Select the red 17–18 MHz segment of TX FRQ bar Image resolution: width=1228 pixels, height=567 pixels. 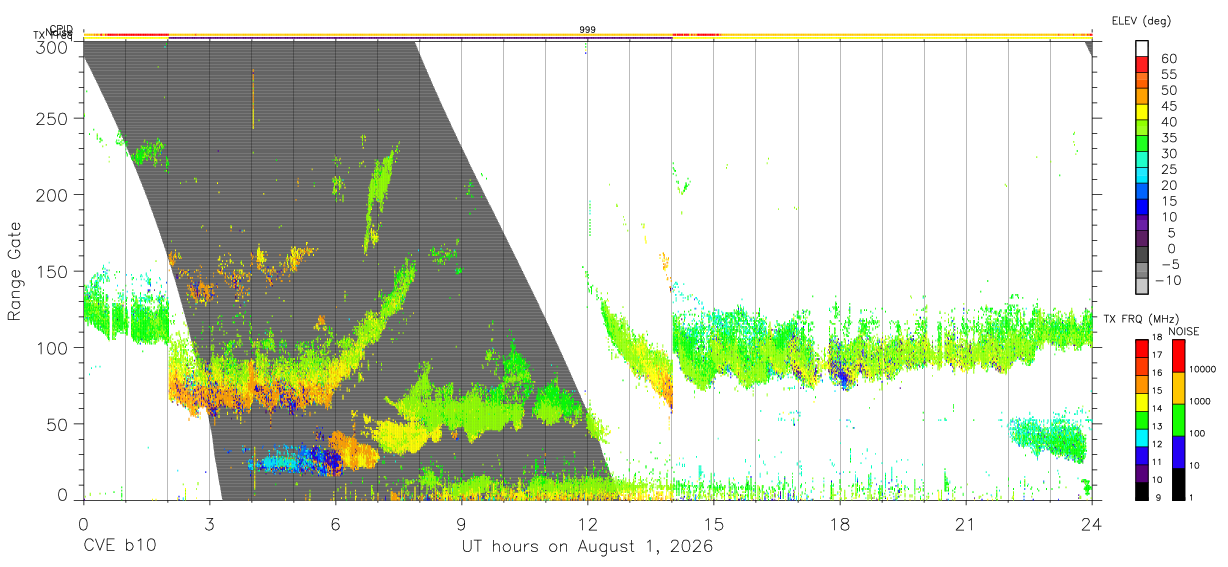1142,348
